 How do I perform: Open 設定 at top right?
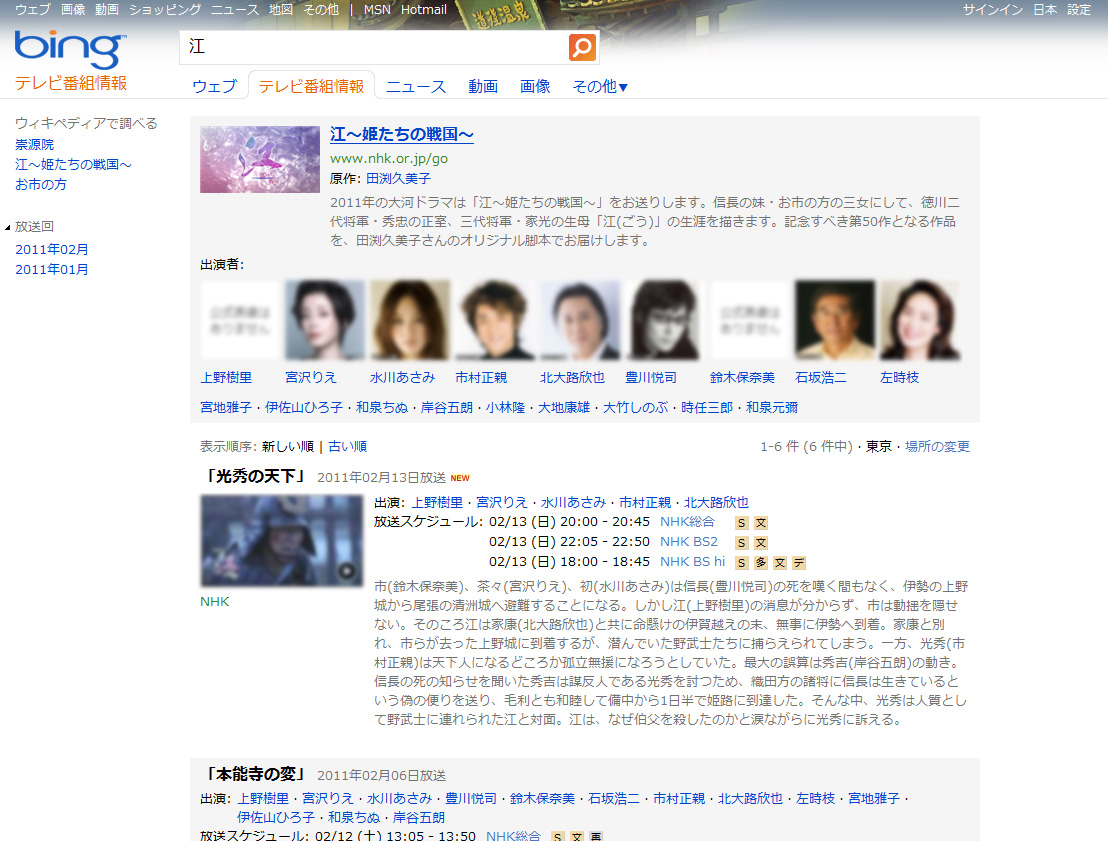(x=1079, y=10)
